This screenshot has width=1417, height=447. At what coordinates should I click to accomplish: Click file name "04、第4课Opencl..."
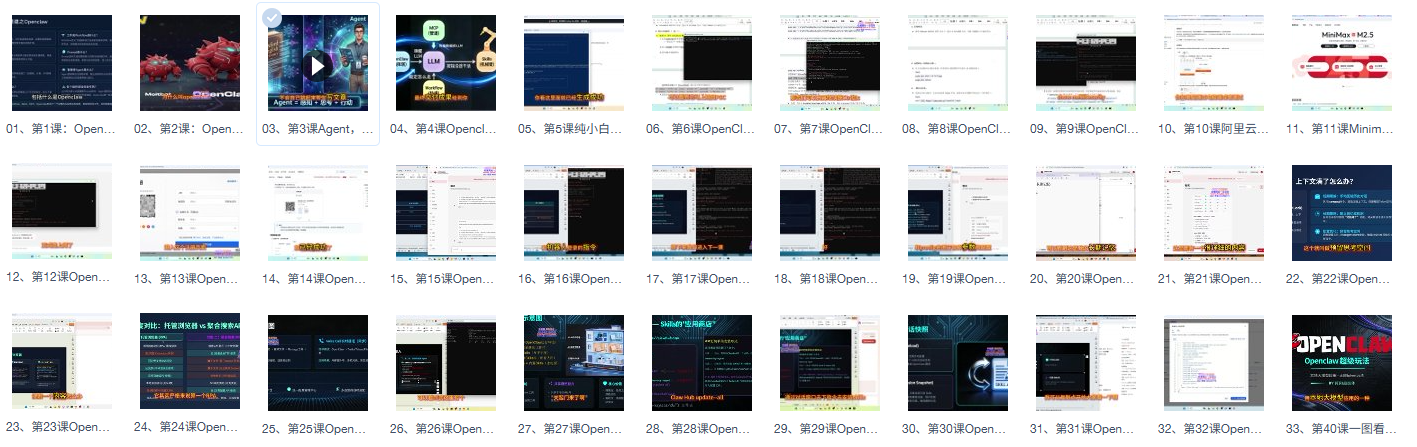446,129
